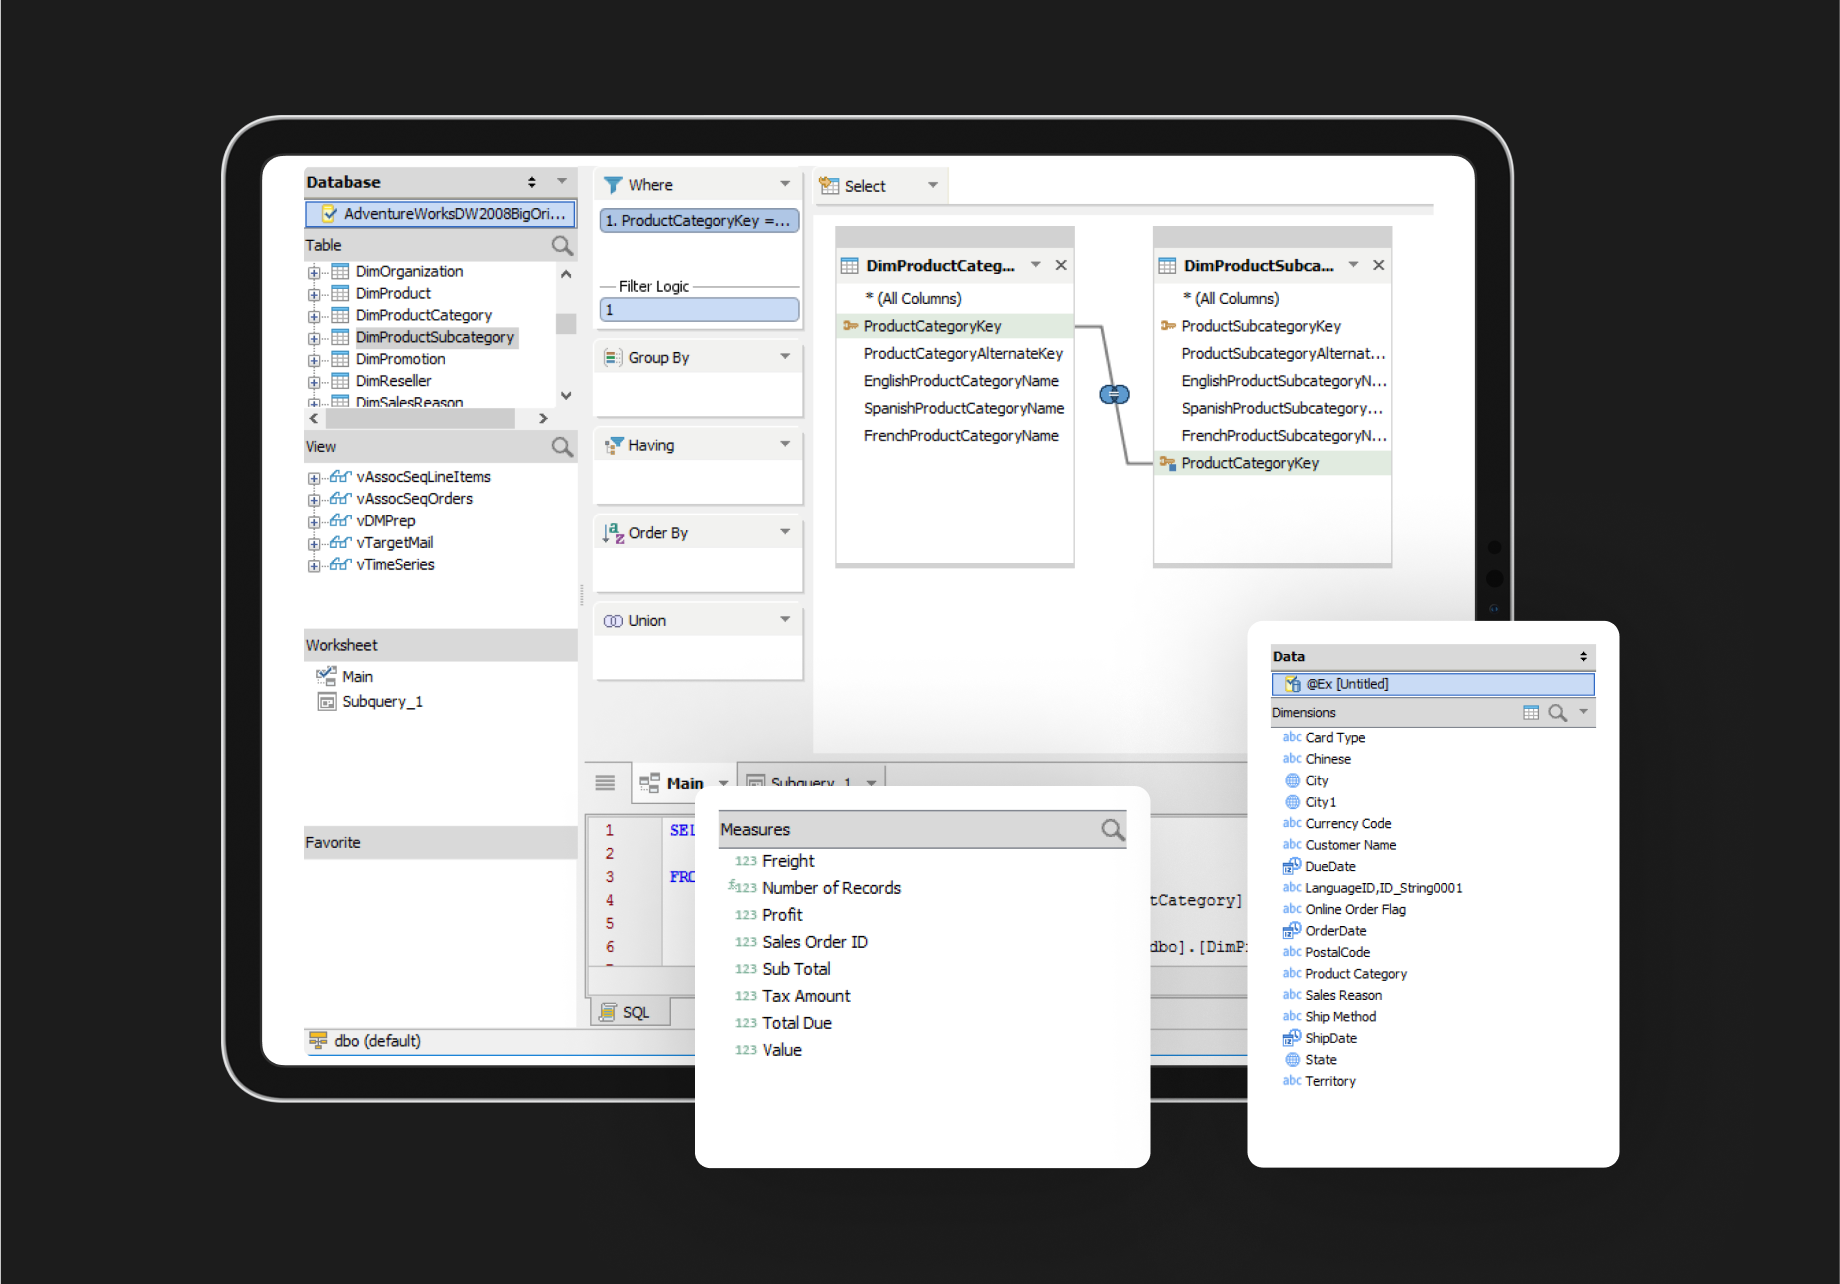Image resolution: width=1840 pixels, height=1284 pixels.
Task: Click the Table search magnifier icon
Action: 562,246
